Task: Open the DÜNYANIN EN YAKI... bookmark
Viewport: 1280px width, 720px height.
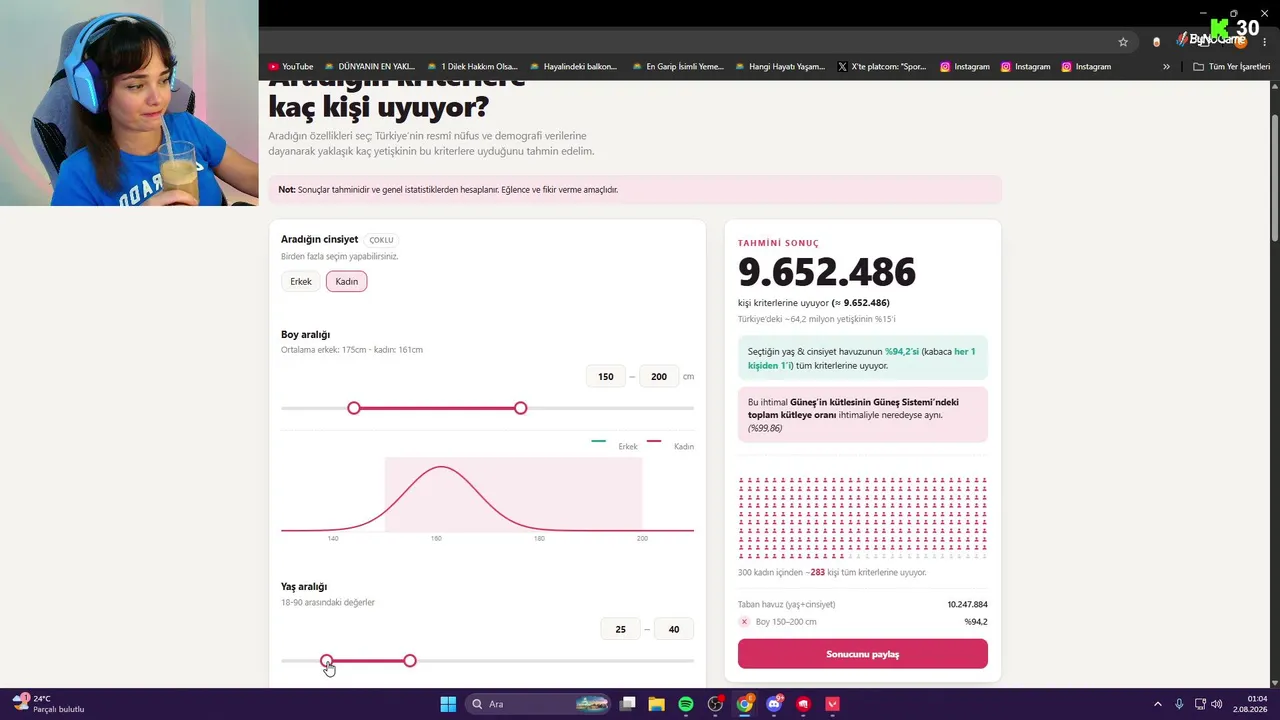Action: [369, 67]
